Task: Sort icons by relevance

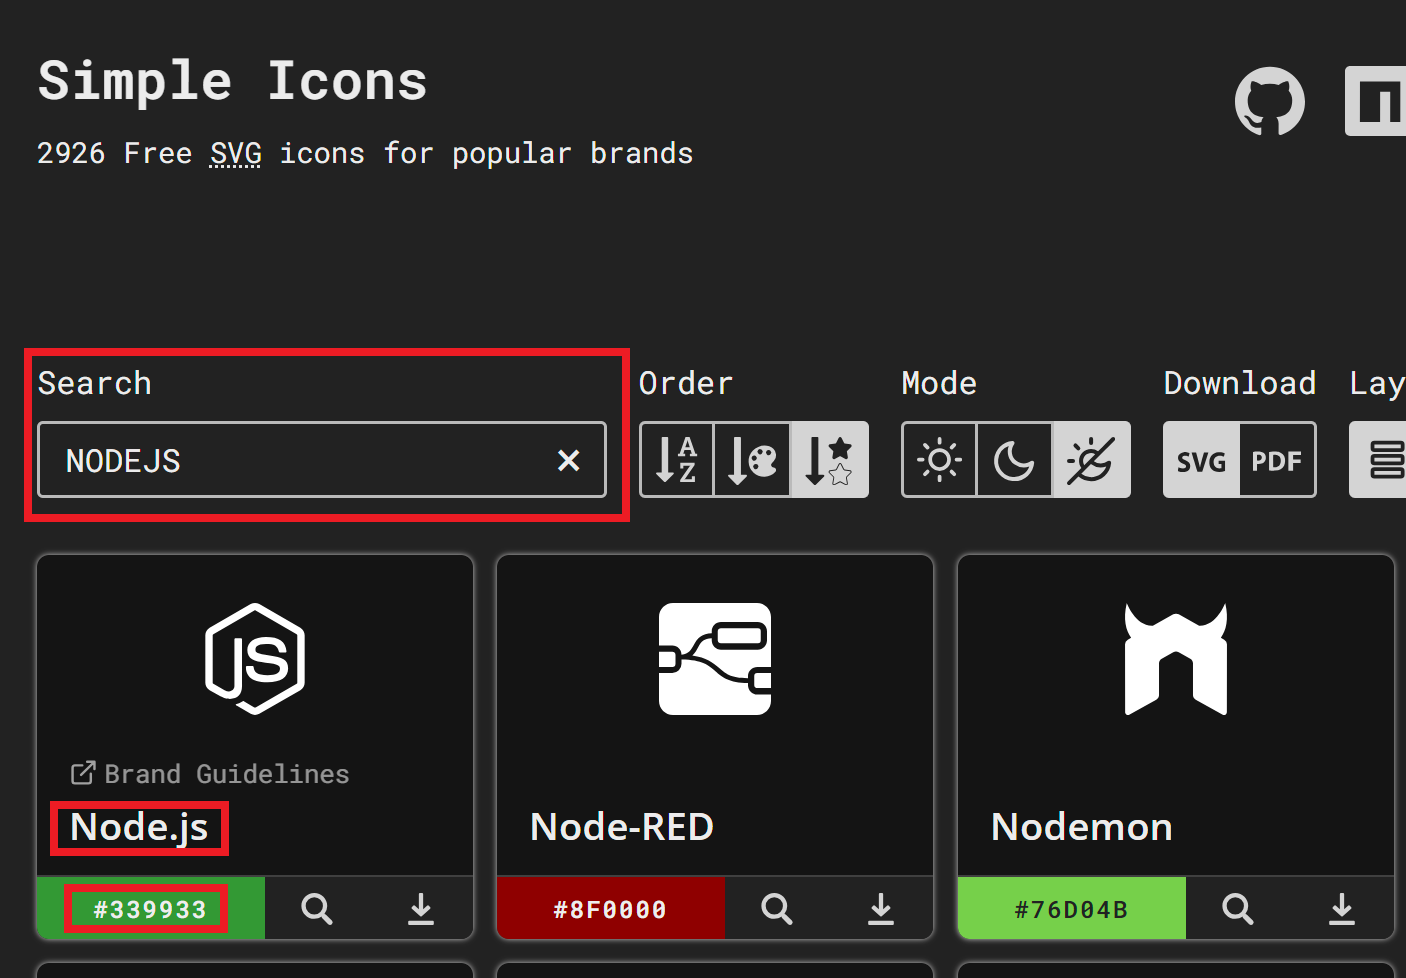Action: [x=829, y=460]
